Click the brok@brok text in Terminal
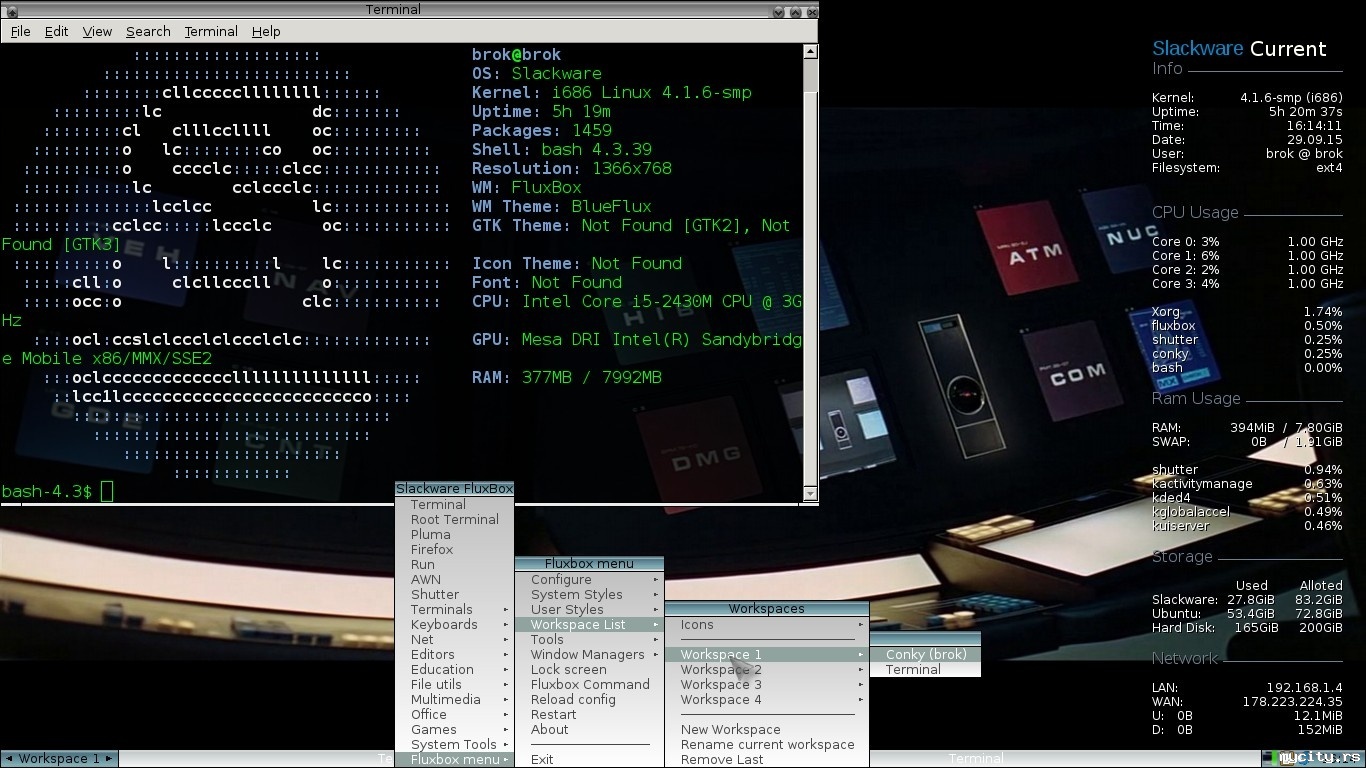Screen dimensions: 1366x768 [516, 55]
